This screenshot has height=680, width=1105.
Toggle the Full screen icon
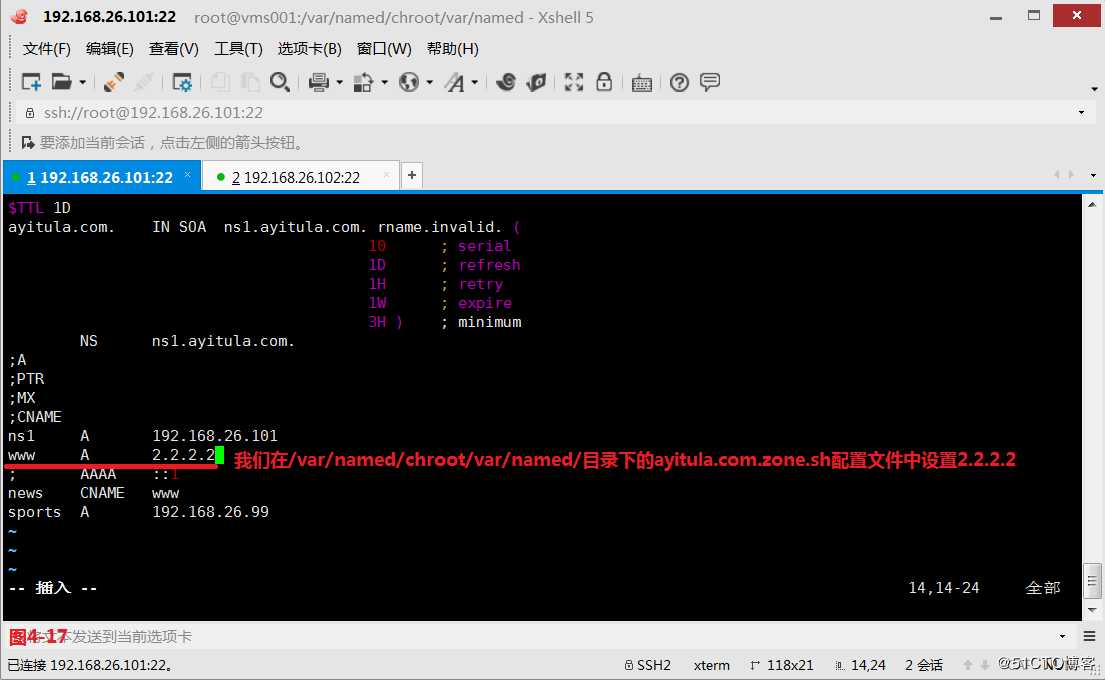coord(574,82)
